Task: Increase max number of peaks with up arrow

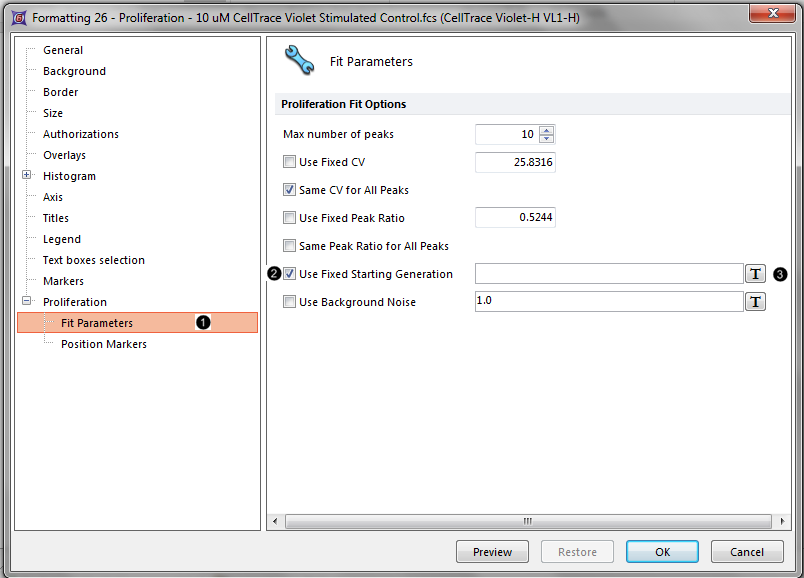Action: (546, 130)
